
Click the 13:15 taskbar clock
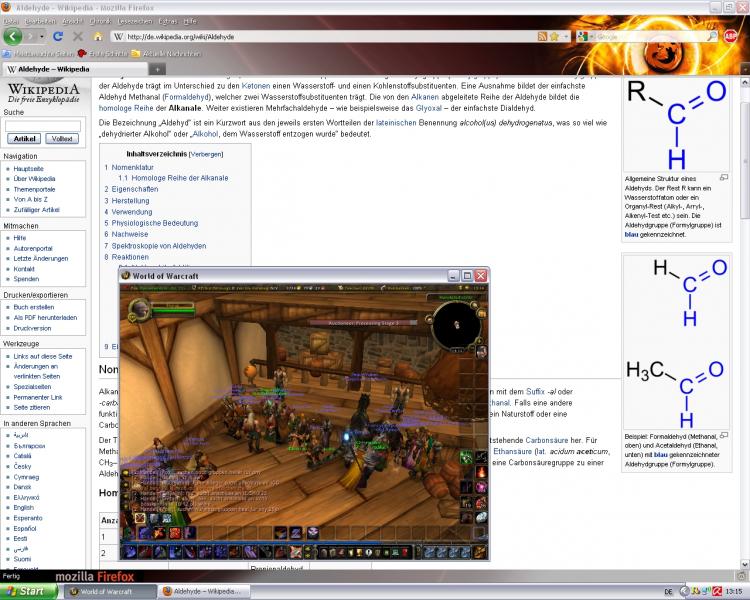733,592
